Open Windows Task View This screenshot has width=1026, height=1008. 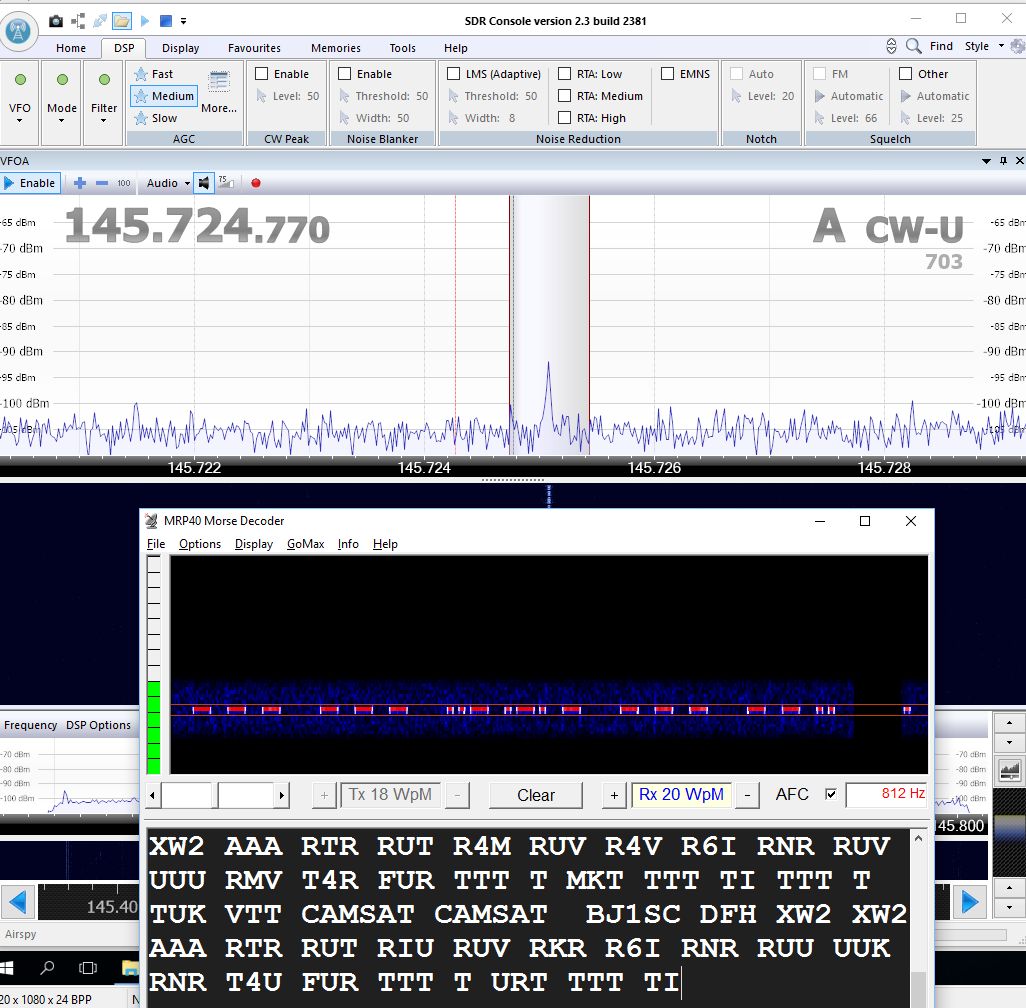tap(88, 967)
